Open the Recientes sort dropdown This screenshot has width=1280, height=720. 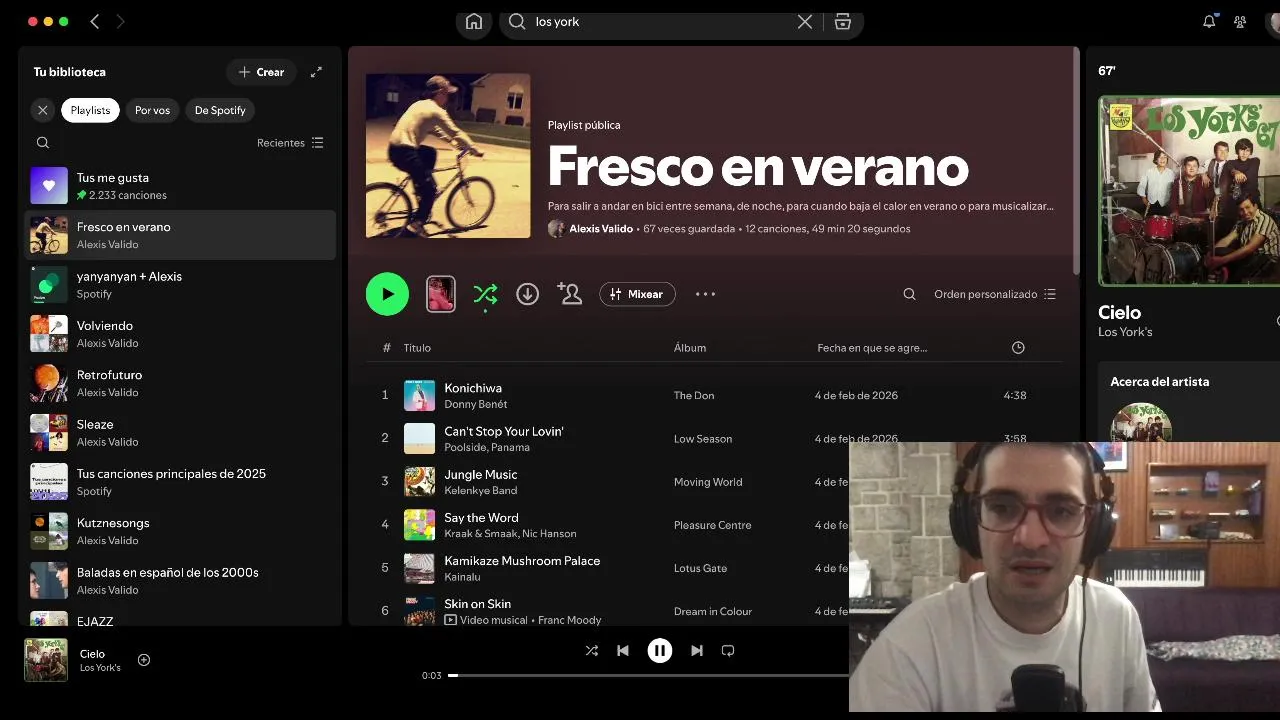click(290, 143)
